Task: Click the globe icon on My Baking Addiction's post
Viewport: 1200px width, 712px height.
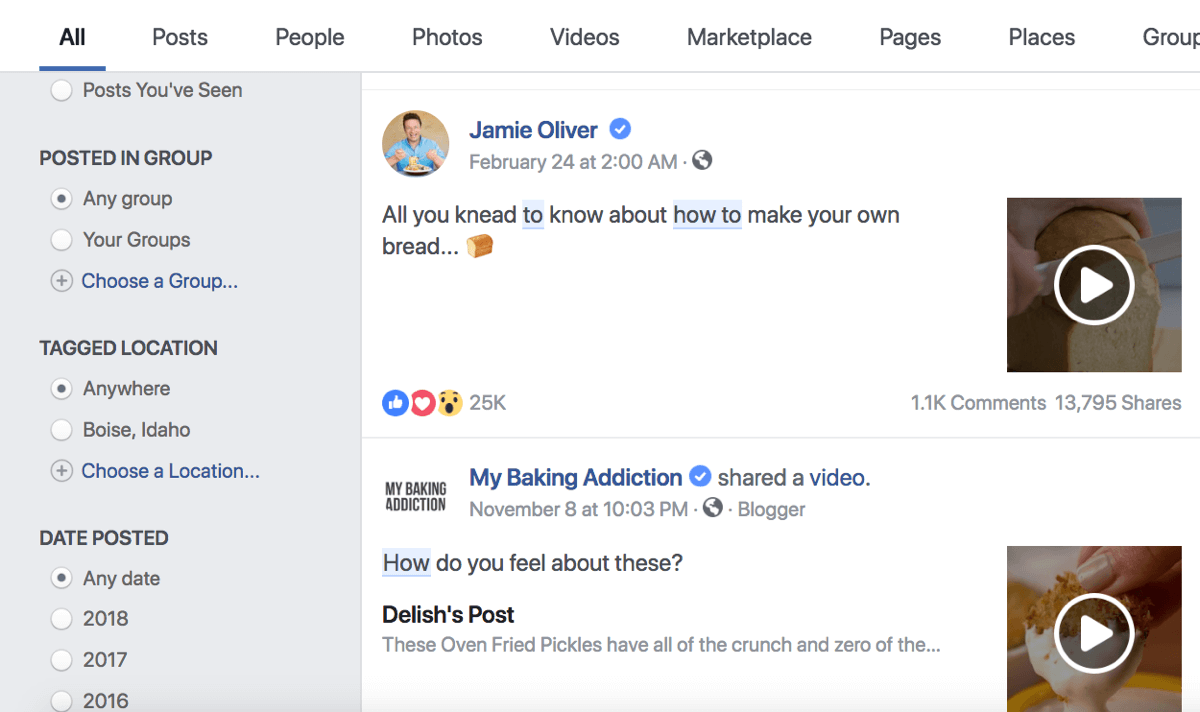Action: [x=712, y=509]
